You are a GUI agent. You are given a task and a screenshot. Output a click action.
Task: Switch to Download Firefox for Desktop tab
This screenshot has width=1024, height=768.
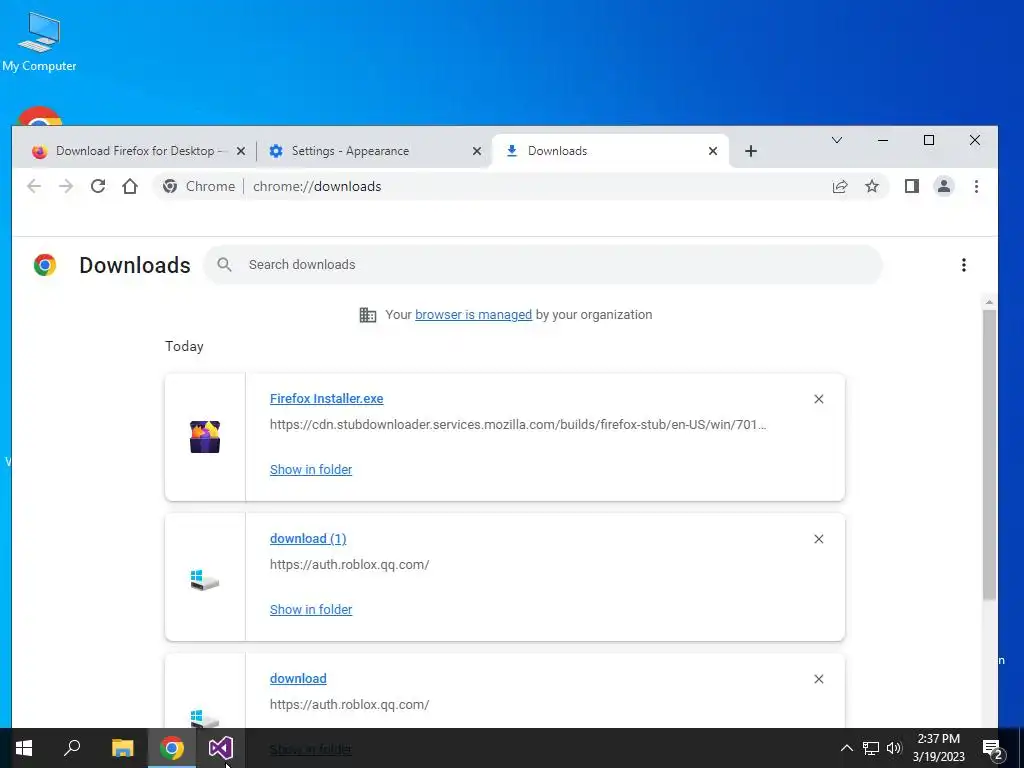click(x=138, y=151)
